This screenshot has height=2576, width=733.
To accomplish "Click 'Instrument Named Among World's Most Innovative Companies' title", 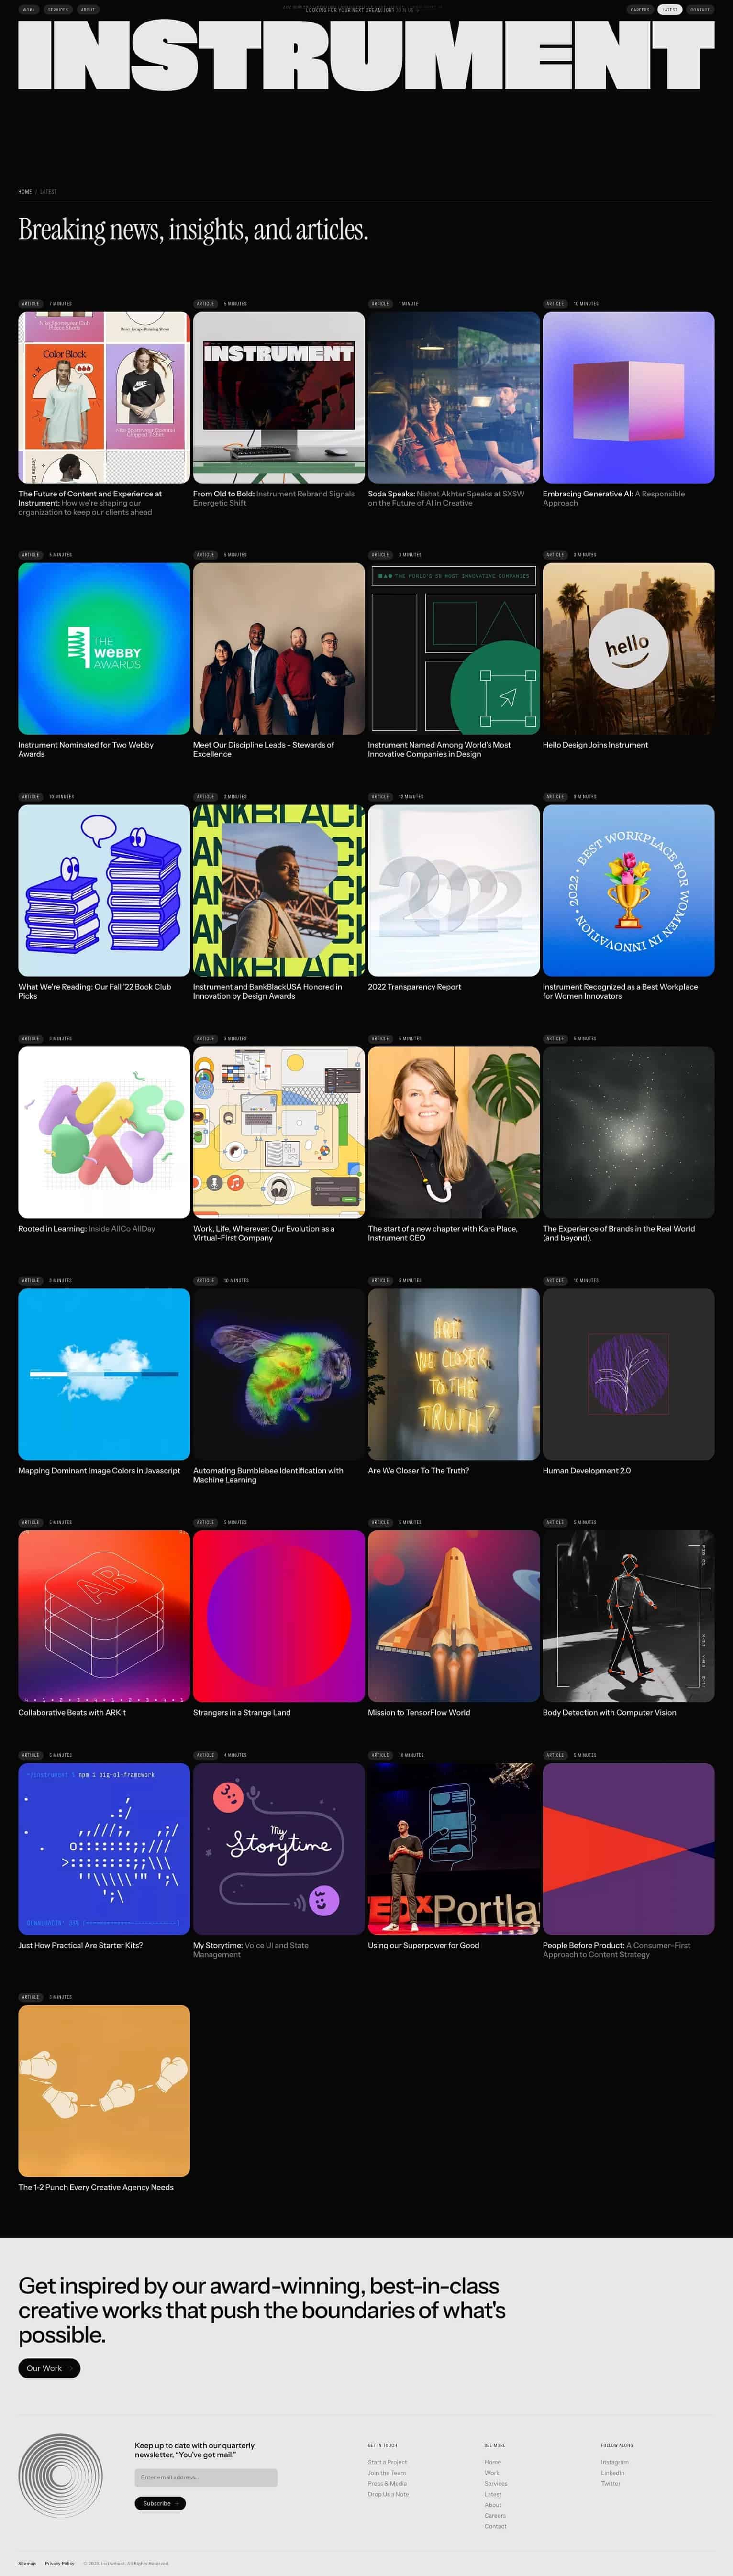I will tap(439, 749).
